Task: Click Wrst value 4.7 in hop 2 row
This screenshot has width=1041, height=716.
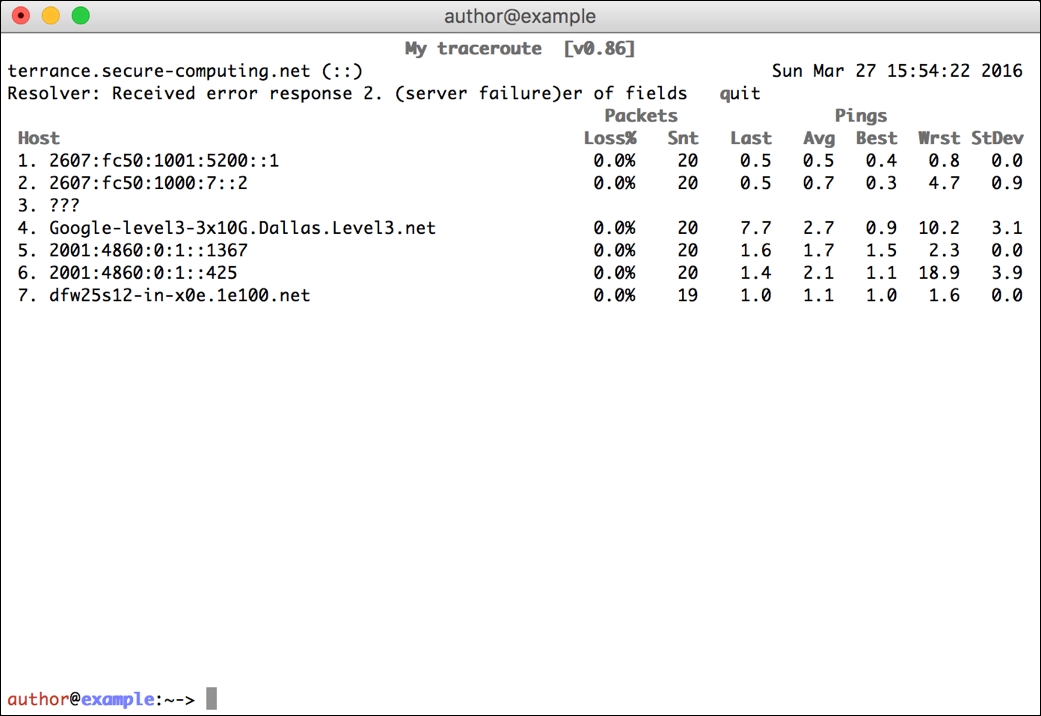Action: 944,183
